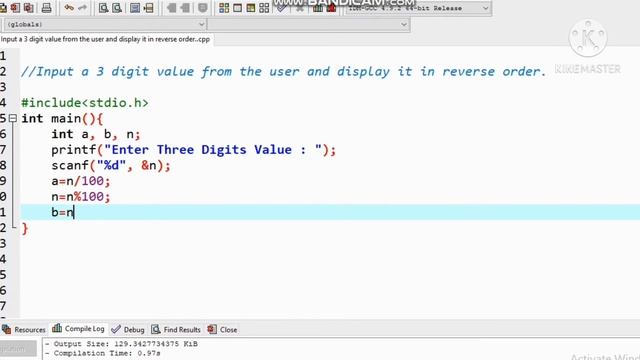The width and height of the screenshot is (640, 360).
Task: Open the compiler set dropdown (GCC 64-bit Release)
Action: coord(418,8)
